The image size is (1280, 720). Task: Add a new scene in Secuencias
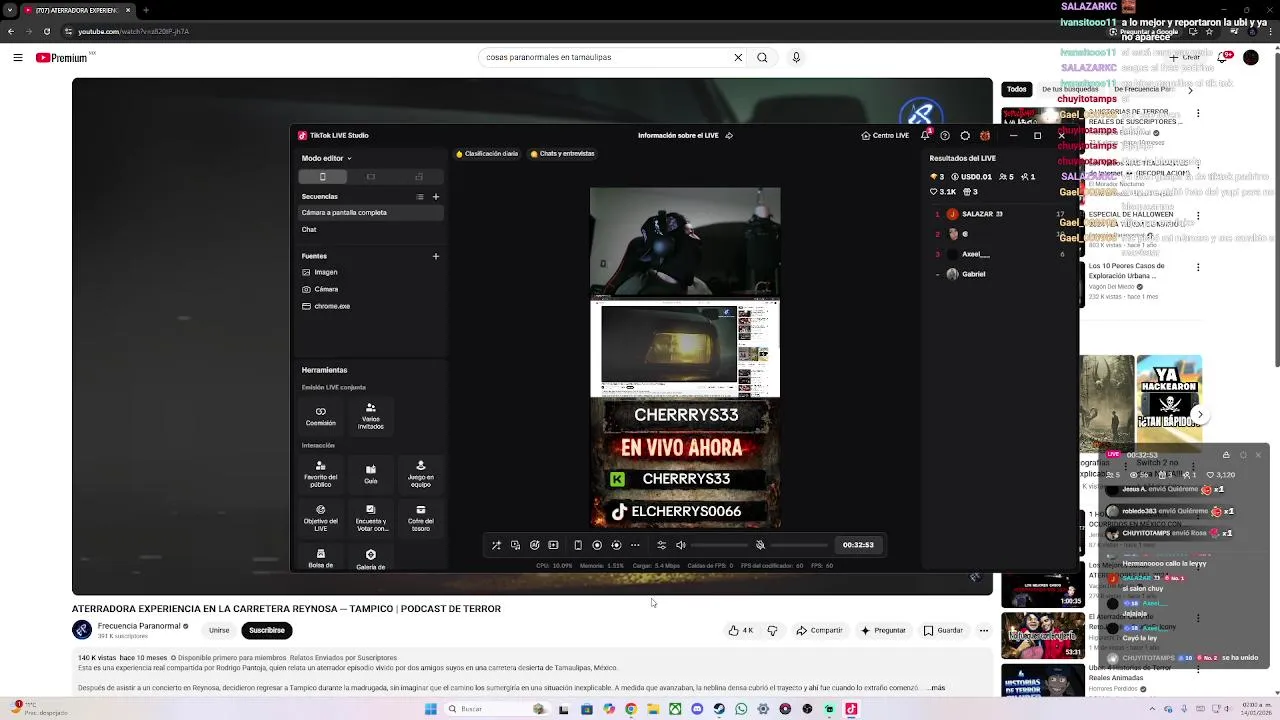(435, 197)
